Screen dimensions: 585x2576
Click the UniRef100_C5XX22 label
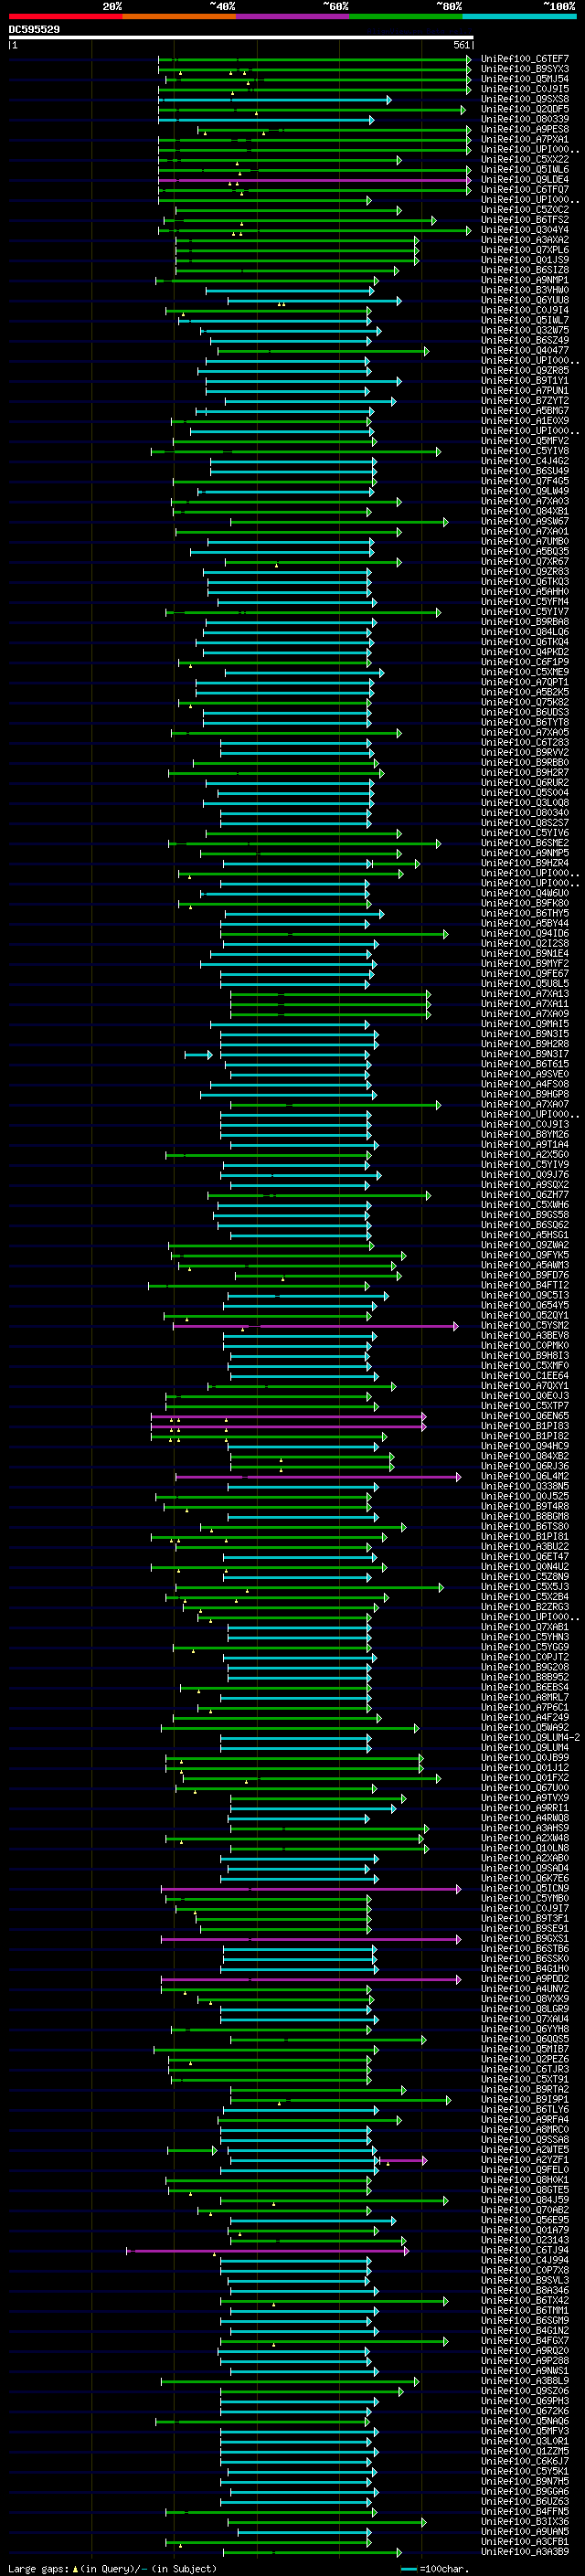click(x=525, y=159)
